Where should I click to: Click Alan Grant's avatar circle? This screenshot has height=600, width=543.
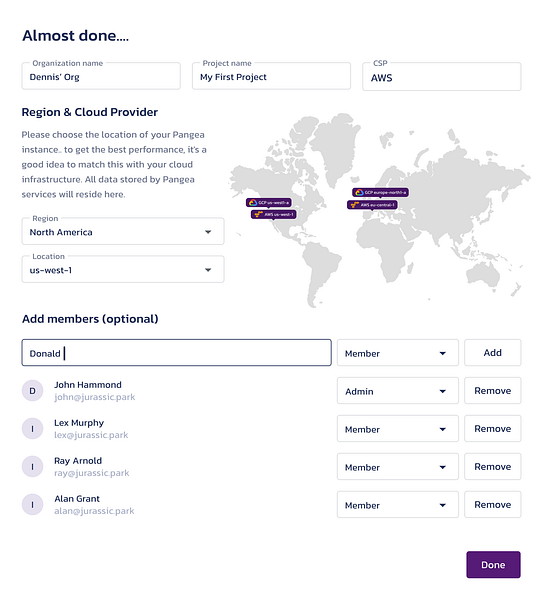coord(33,504)
